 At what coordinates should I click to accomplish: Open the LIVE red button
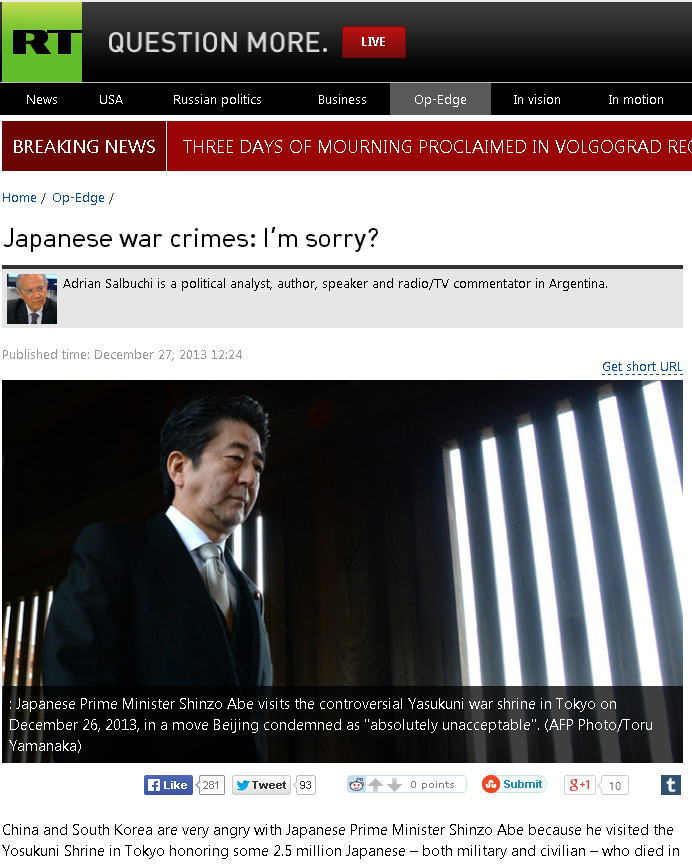click(374, 42)
